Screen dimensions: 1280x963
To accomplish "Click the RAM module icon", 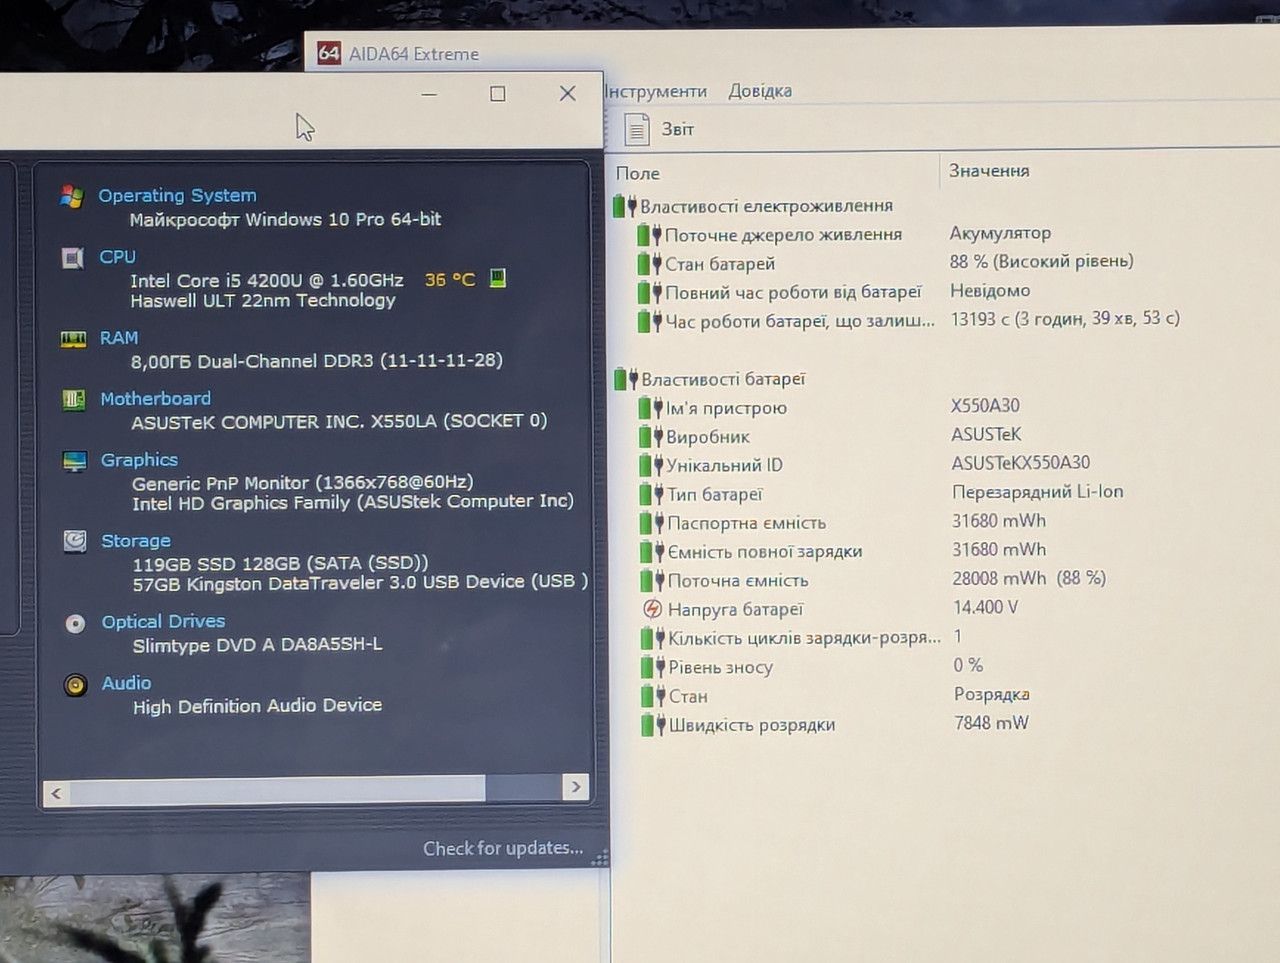I will [74, 339].
